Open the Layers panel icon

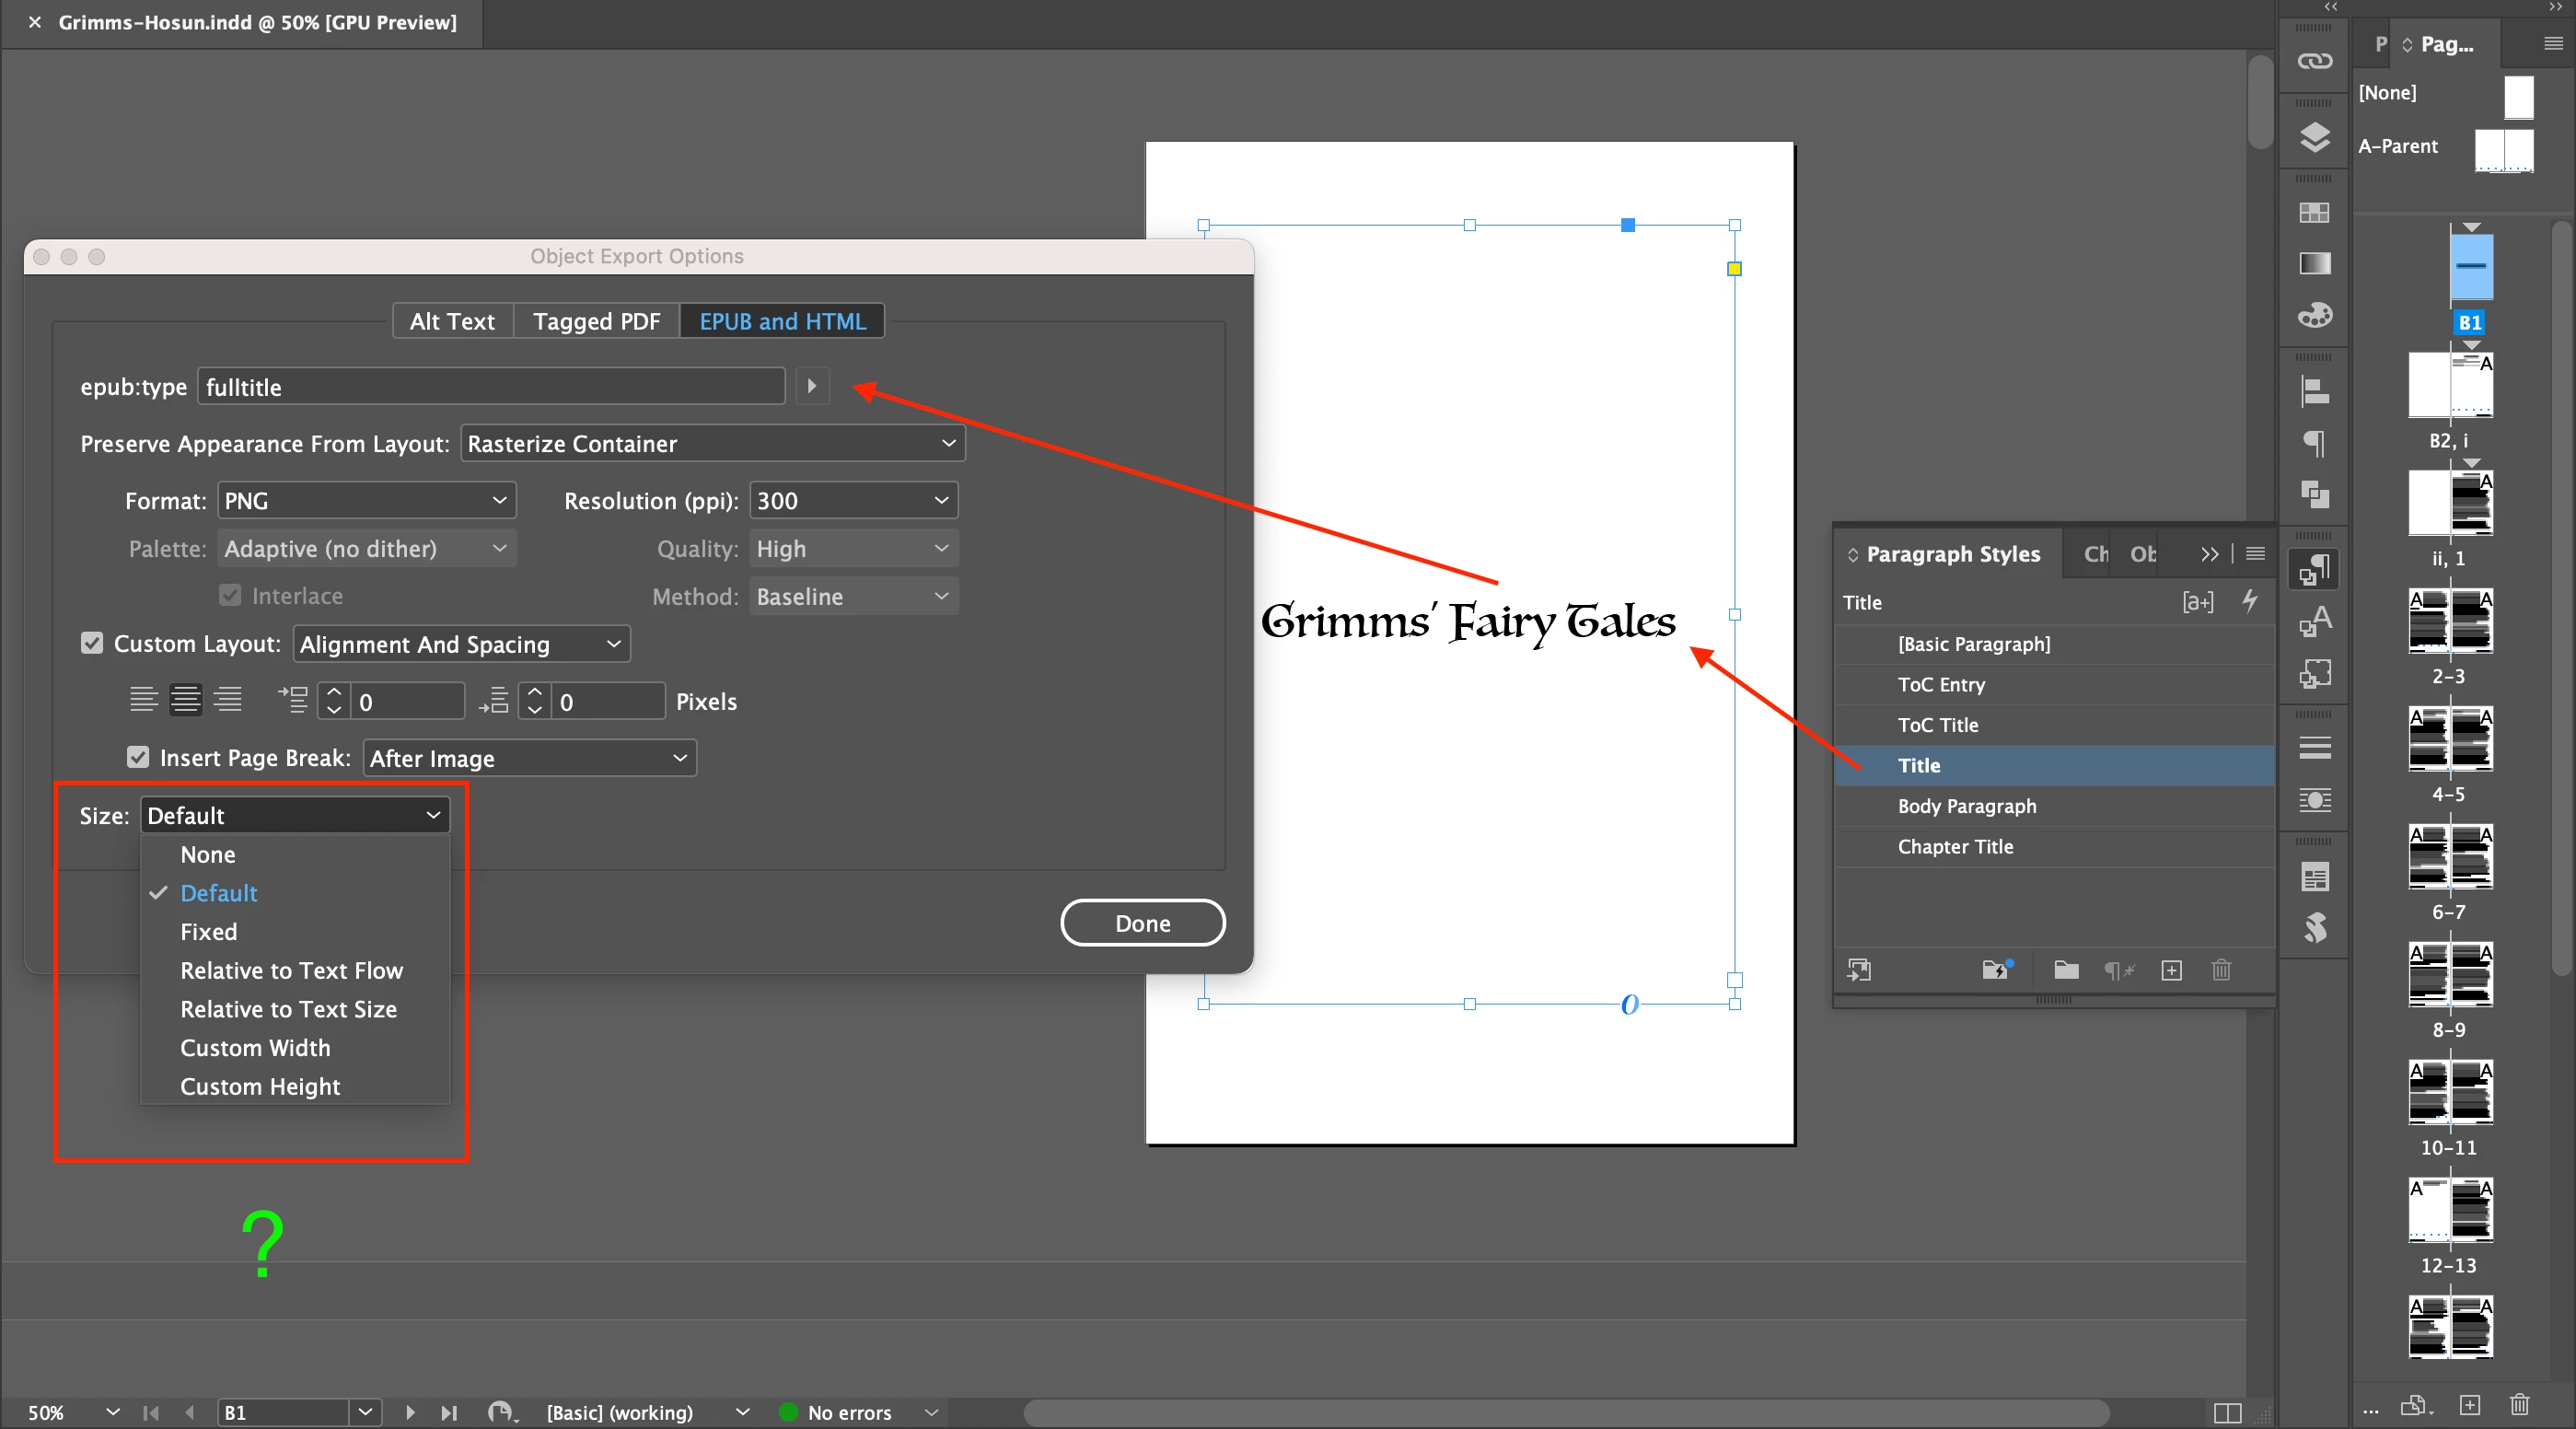pyautogui.click(x=2314, y=137)
